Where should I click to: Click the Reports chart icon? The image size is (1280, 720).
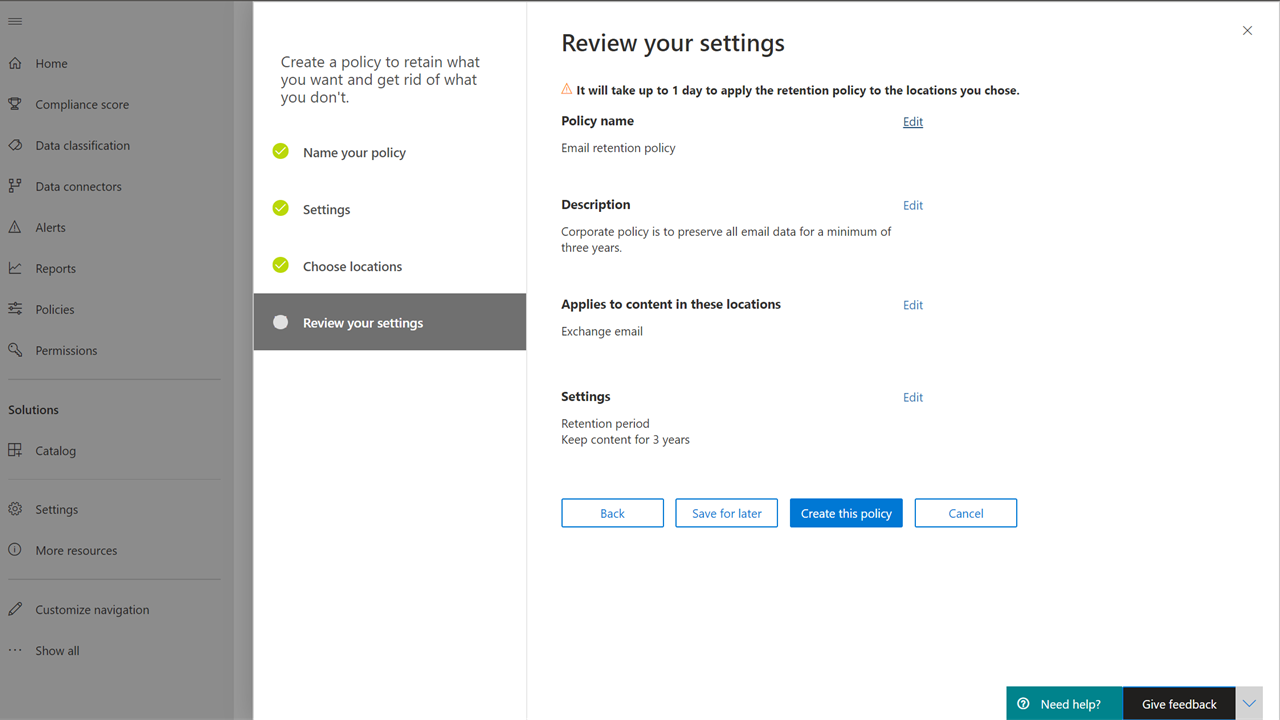pos(15,268)
